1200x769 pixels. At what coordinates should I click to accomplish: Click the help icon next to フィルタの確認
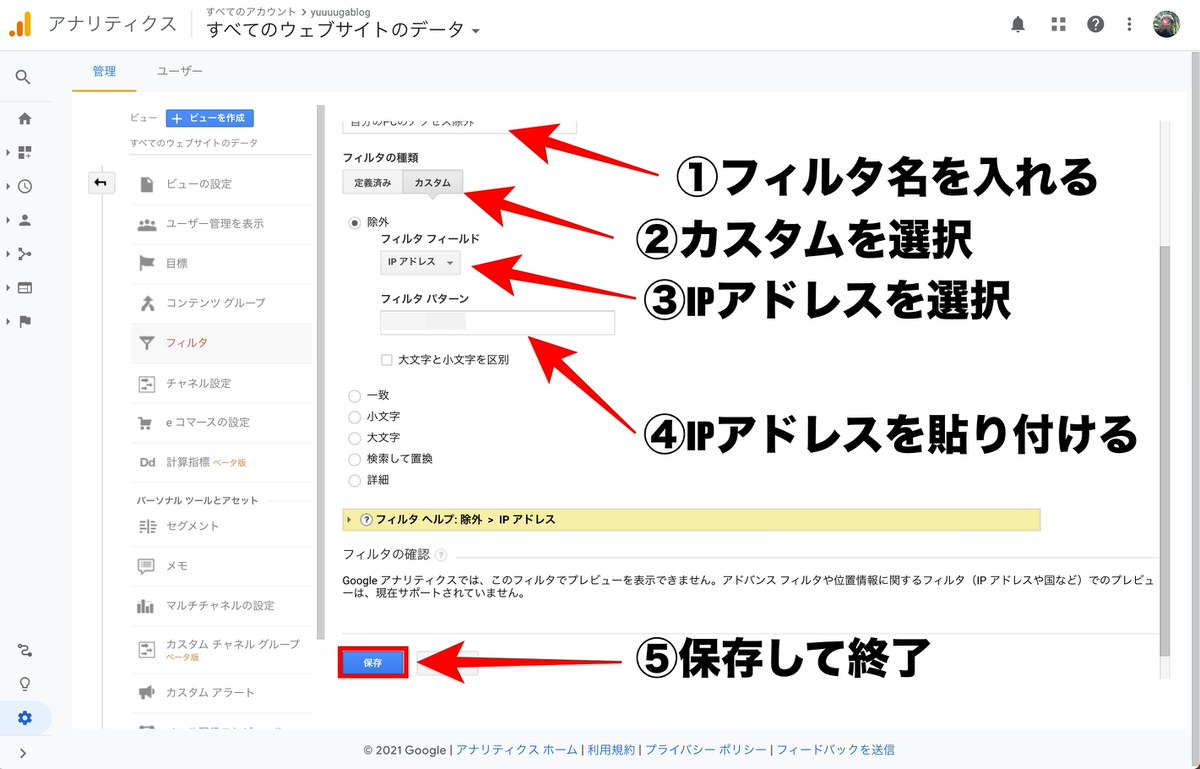(x=441, y=554)
